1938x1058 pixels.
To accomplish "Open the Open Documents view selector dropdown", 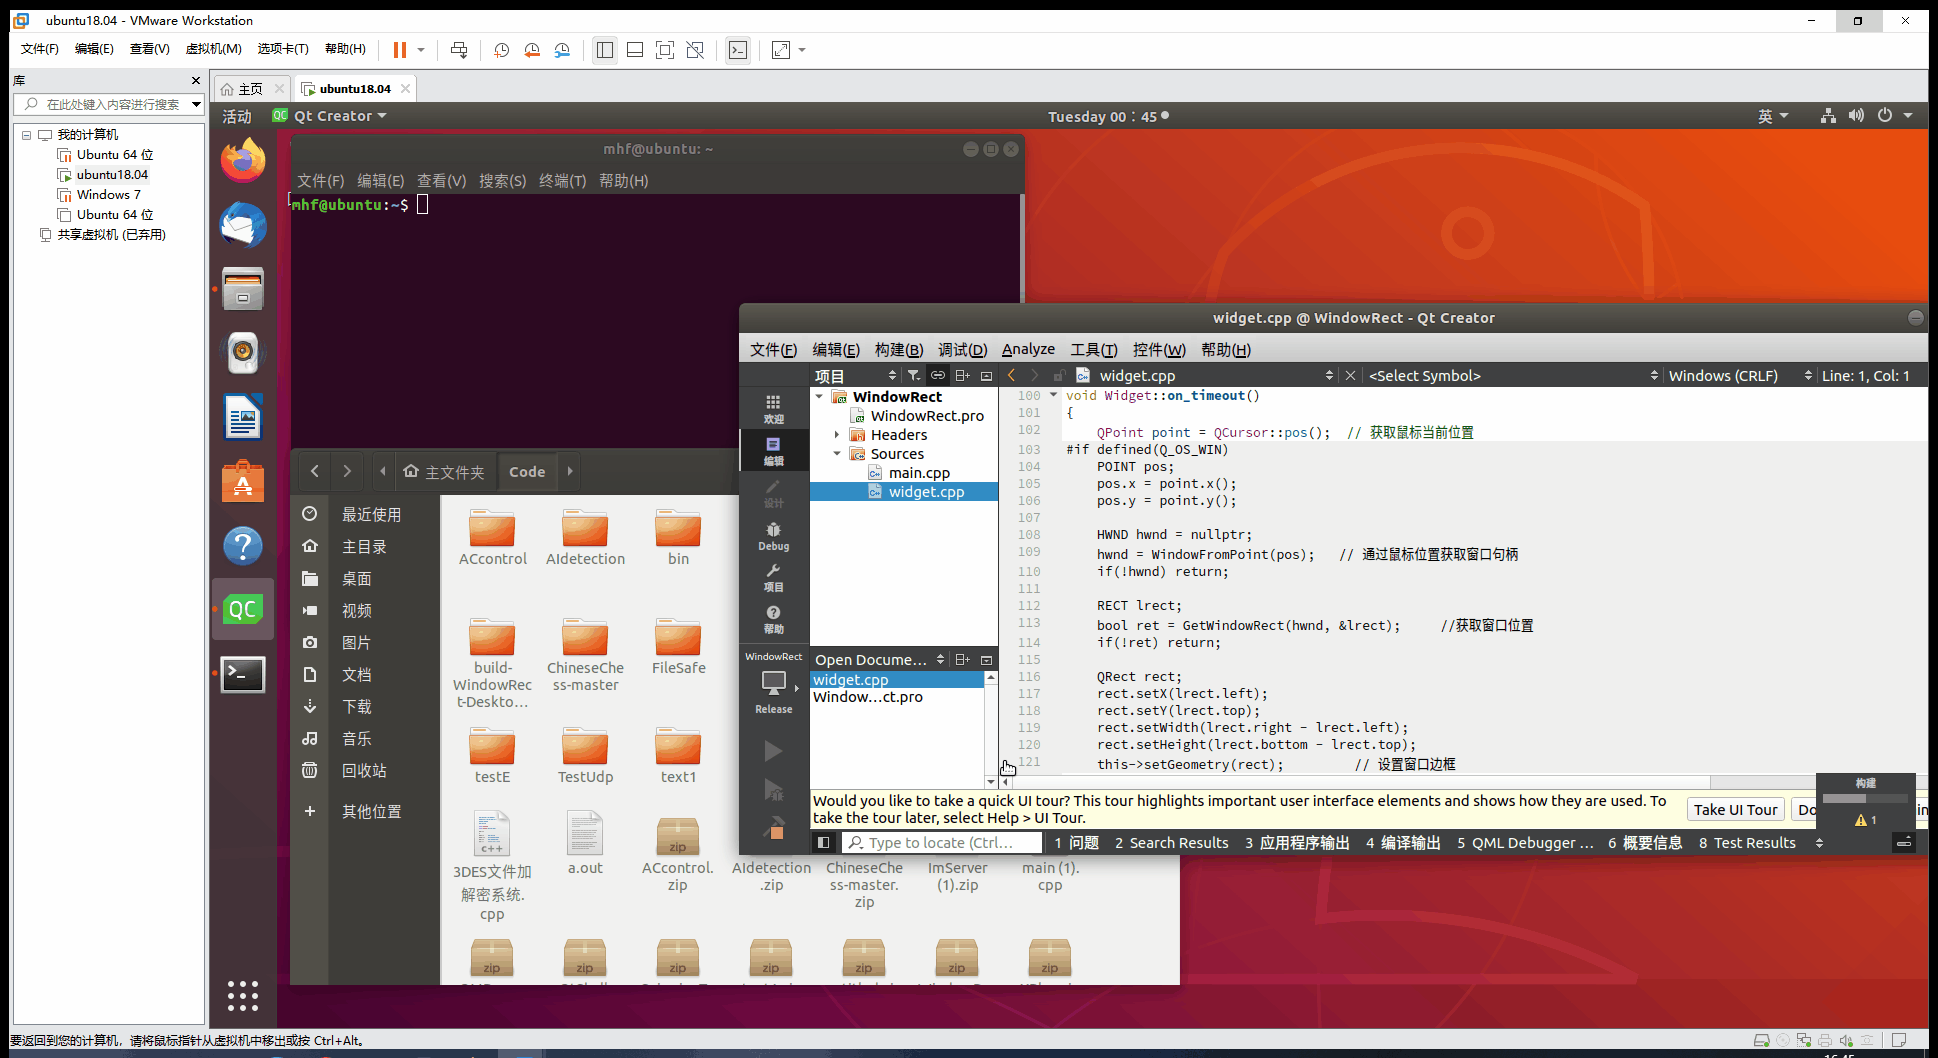I will tap(879, 659).
